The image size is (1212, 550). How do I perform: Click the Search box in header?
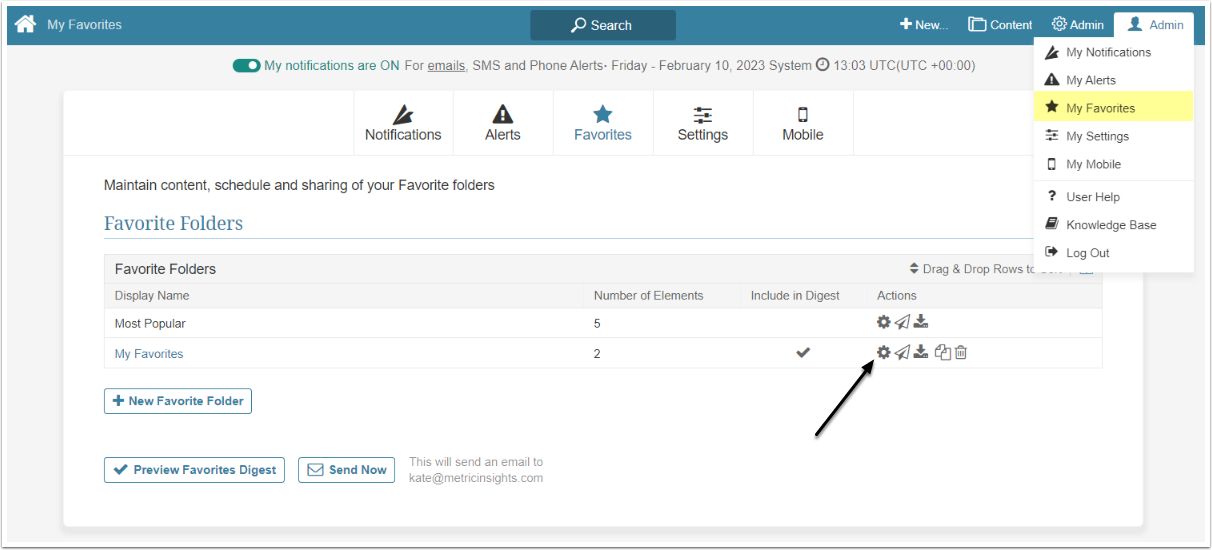tap(602, 25)
